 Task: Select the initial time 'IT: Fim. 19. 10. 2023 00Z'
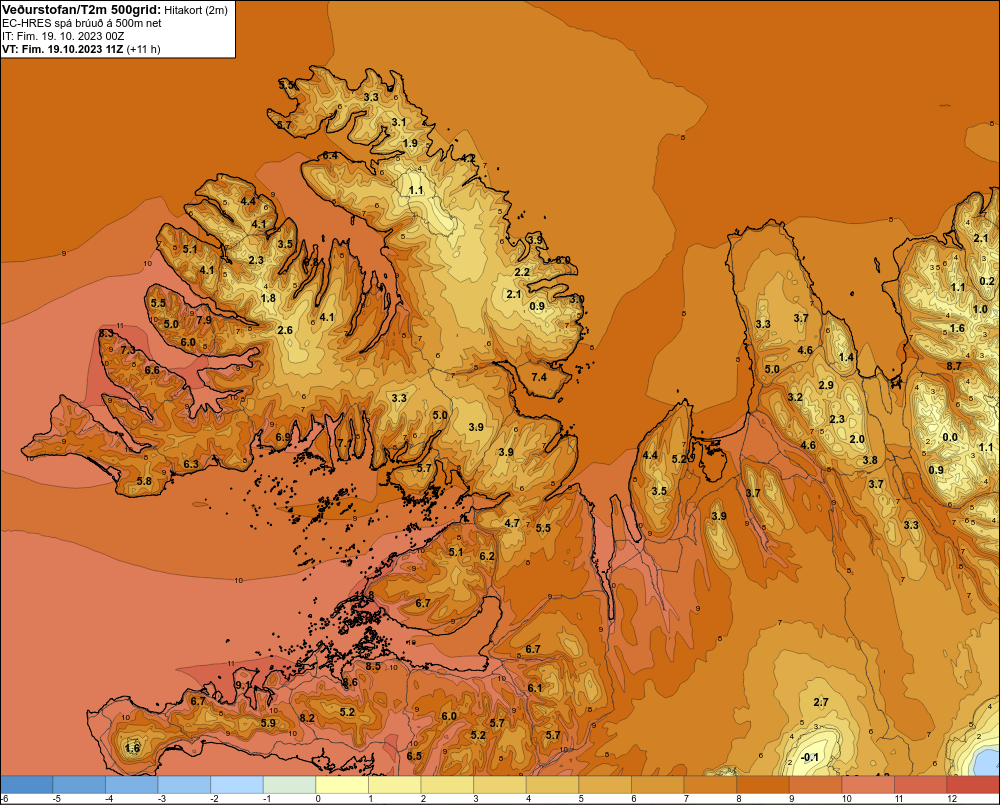coord(63,36)
